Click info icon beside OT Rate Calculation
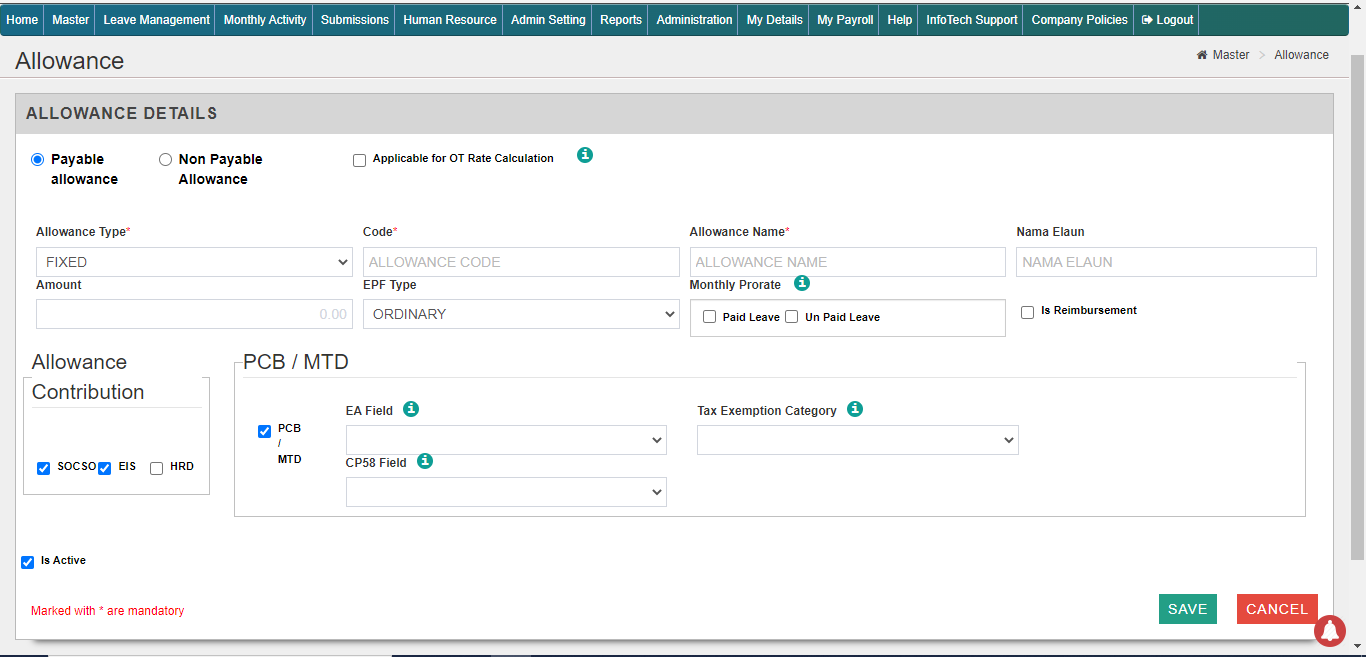The width and height of the screenshot is (1366, 657). point(585,155)
